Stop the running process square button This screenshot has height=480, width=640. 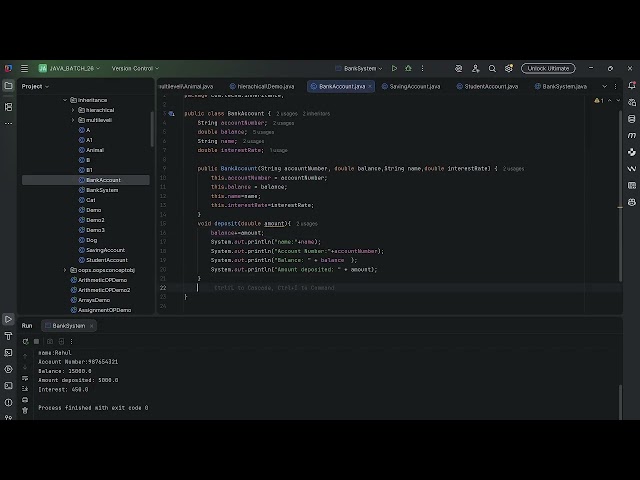pos(36,341)
